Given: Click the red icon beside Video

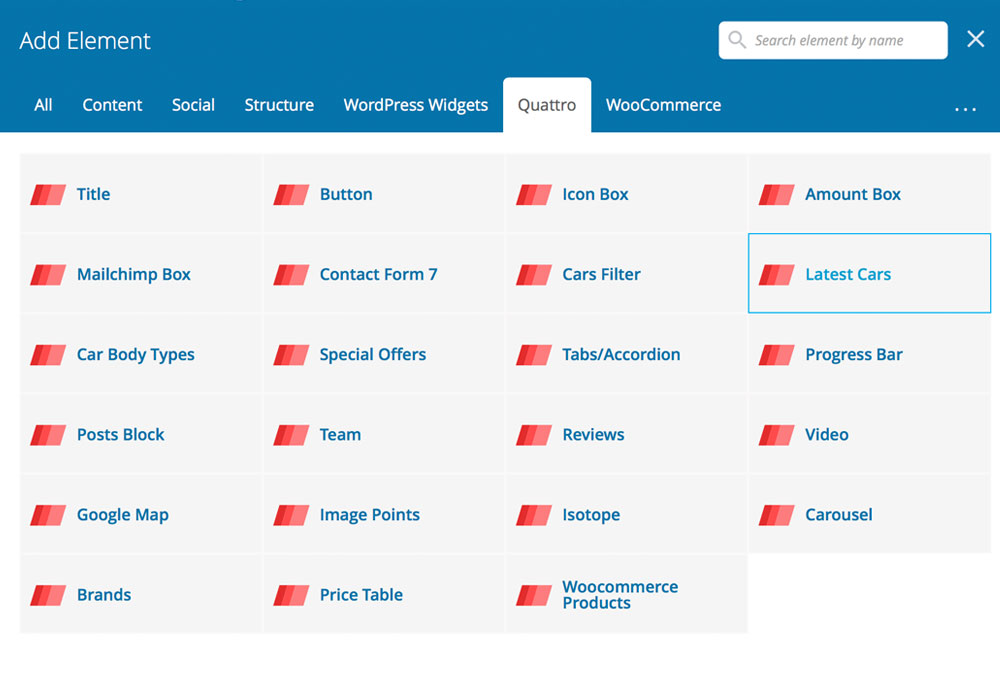Looking at the screenshot, I should tap(776, 435).
